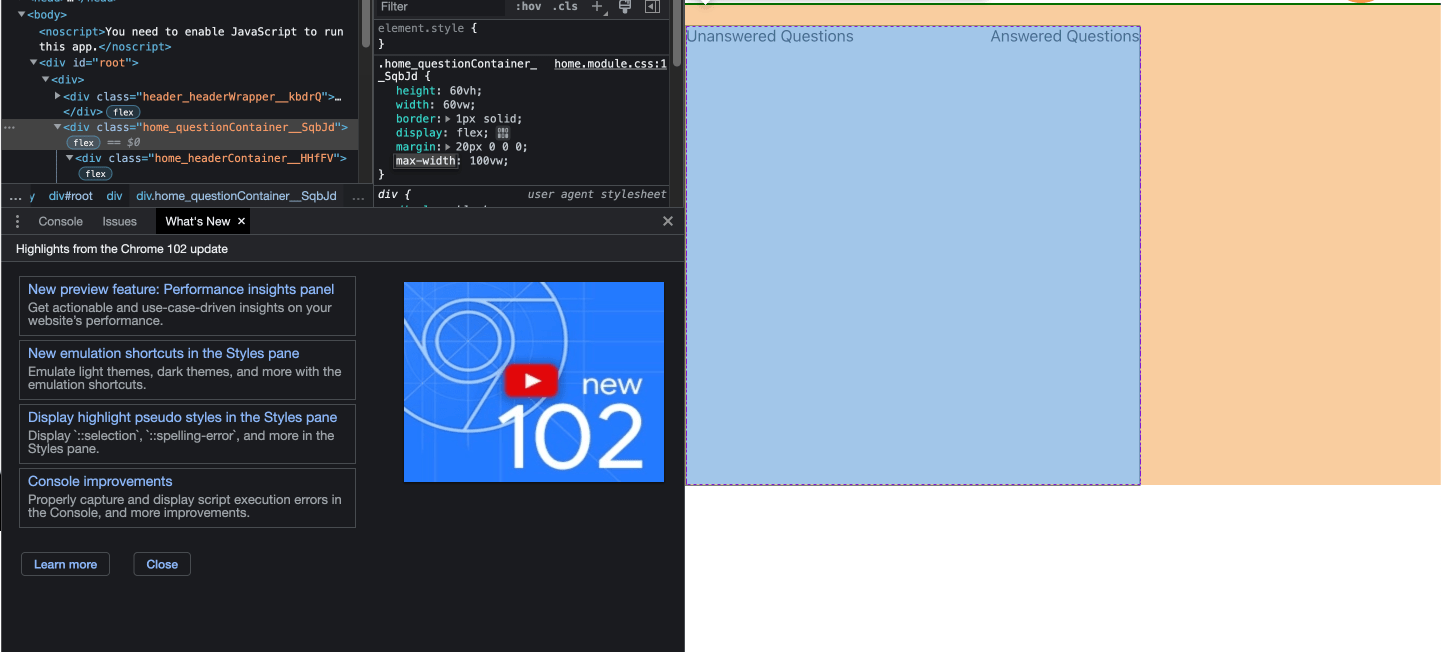Viewport: 1441px width, 652px height.
Task: Click the sidebar toggle icon in Styles toolbar
Action: (652, 7)
